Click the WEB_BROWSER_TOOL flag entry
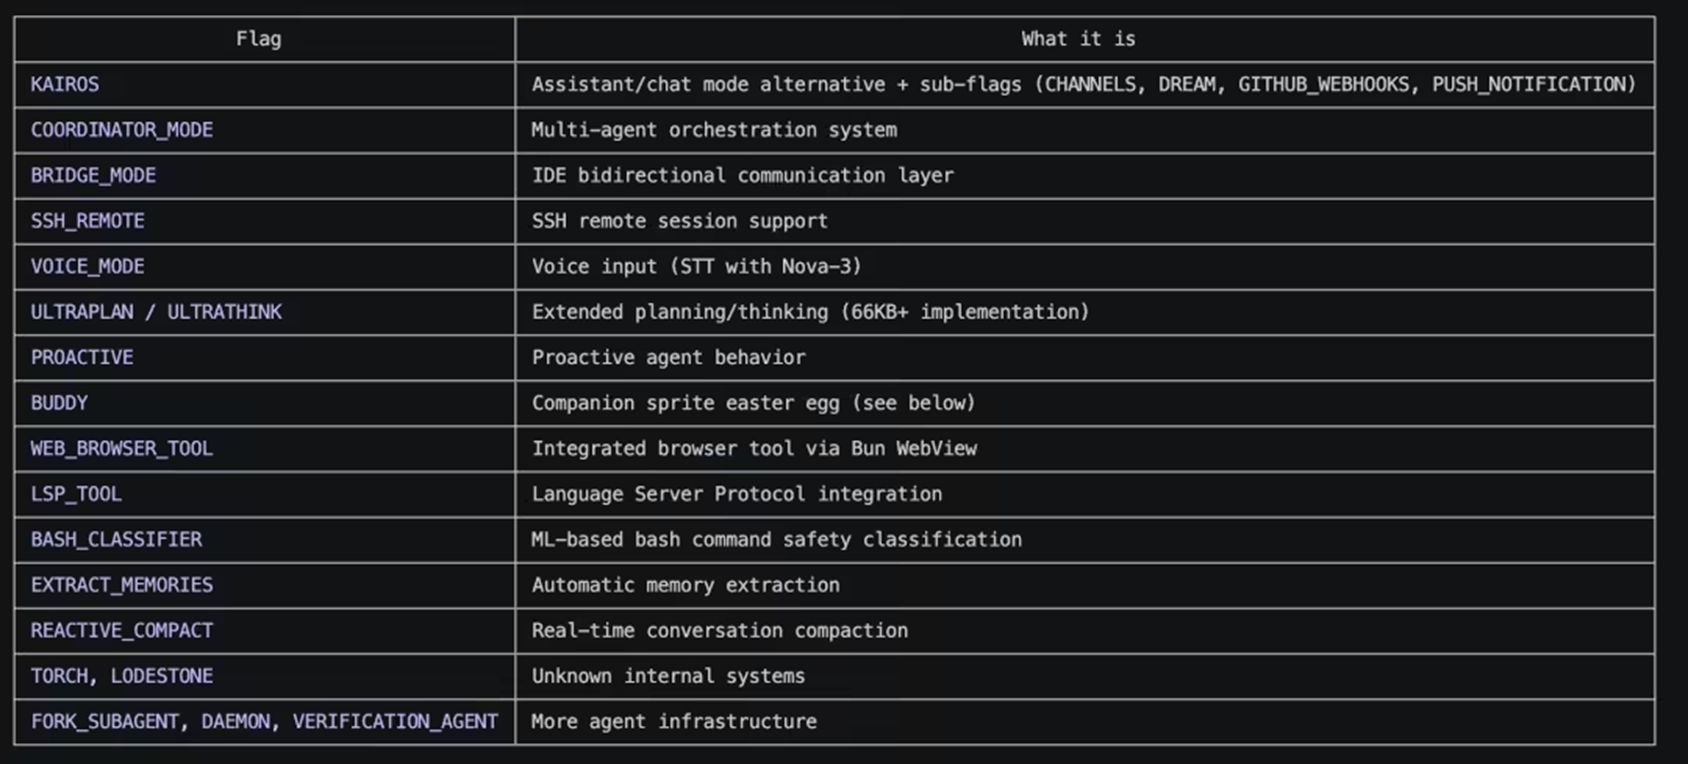This screenshot has width=1688, height=764. click(122, 449)
